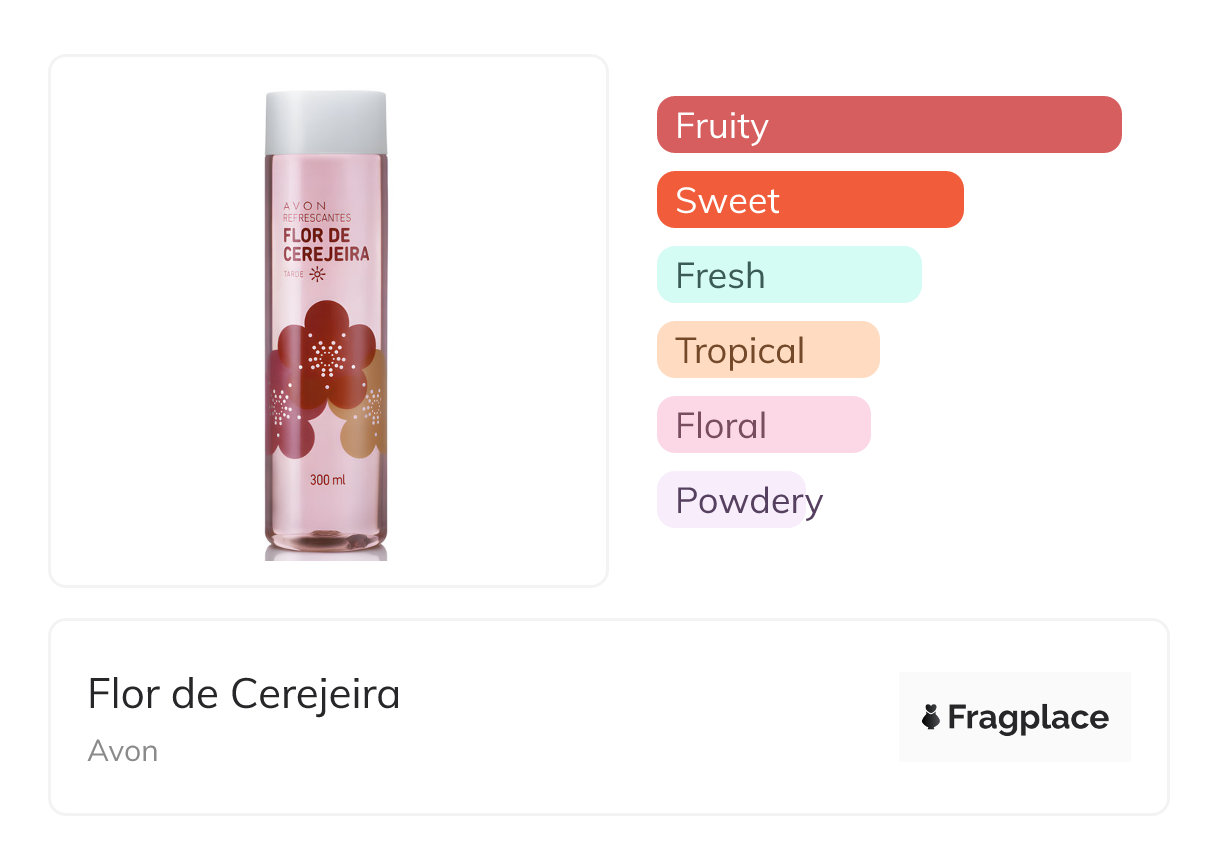Click the white bottle cap
Screen dimensions: 1218x864
[x=326, y=122]
